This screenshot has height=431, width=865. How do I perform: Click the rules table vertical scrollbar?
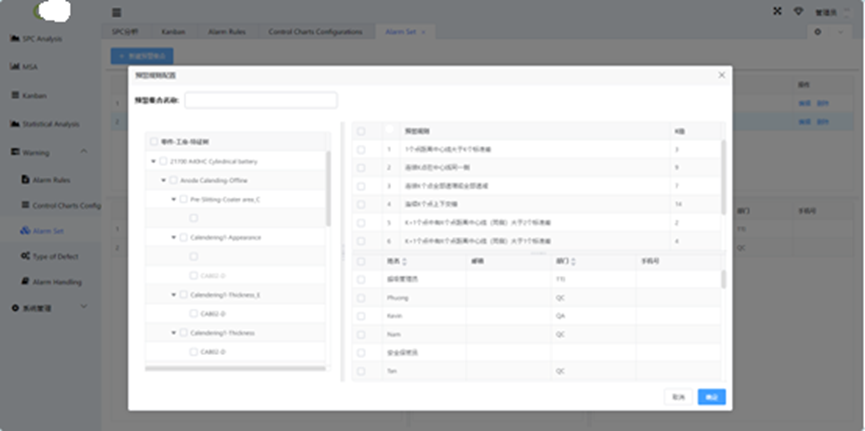724,177
